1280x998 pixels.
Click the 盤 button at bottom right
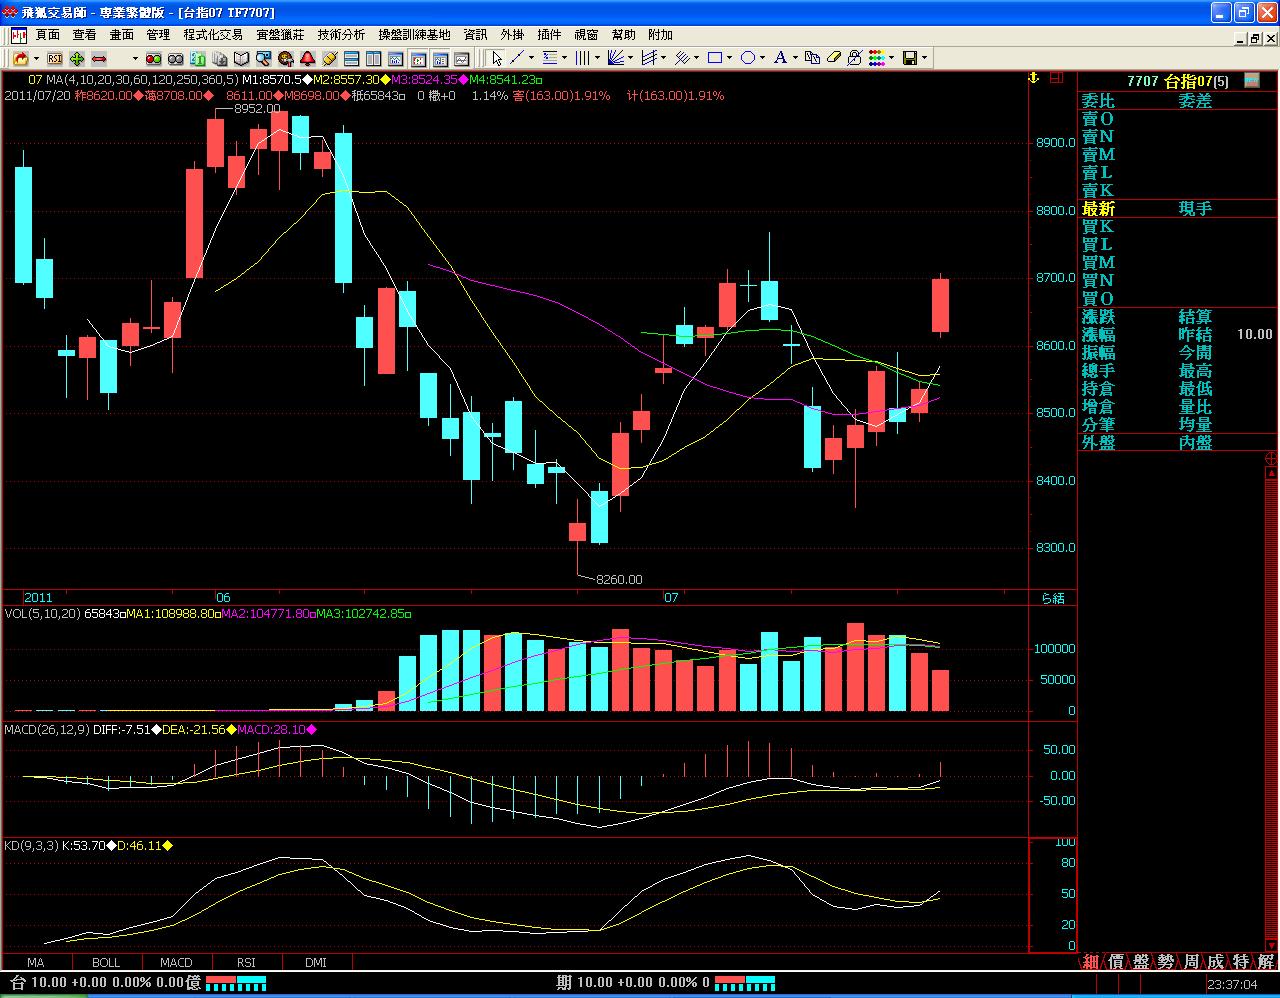tap(1141, 962)
